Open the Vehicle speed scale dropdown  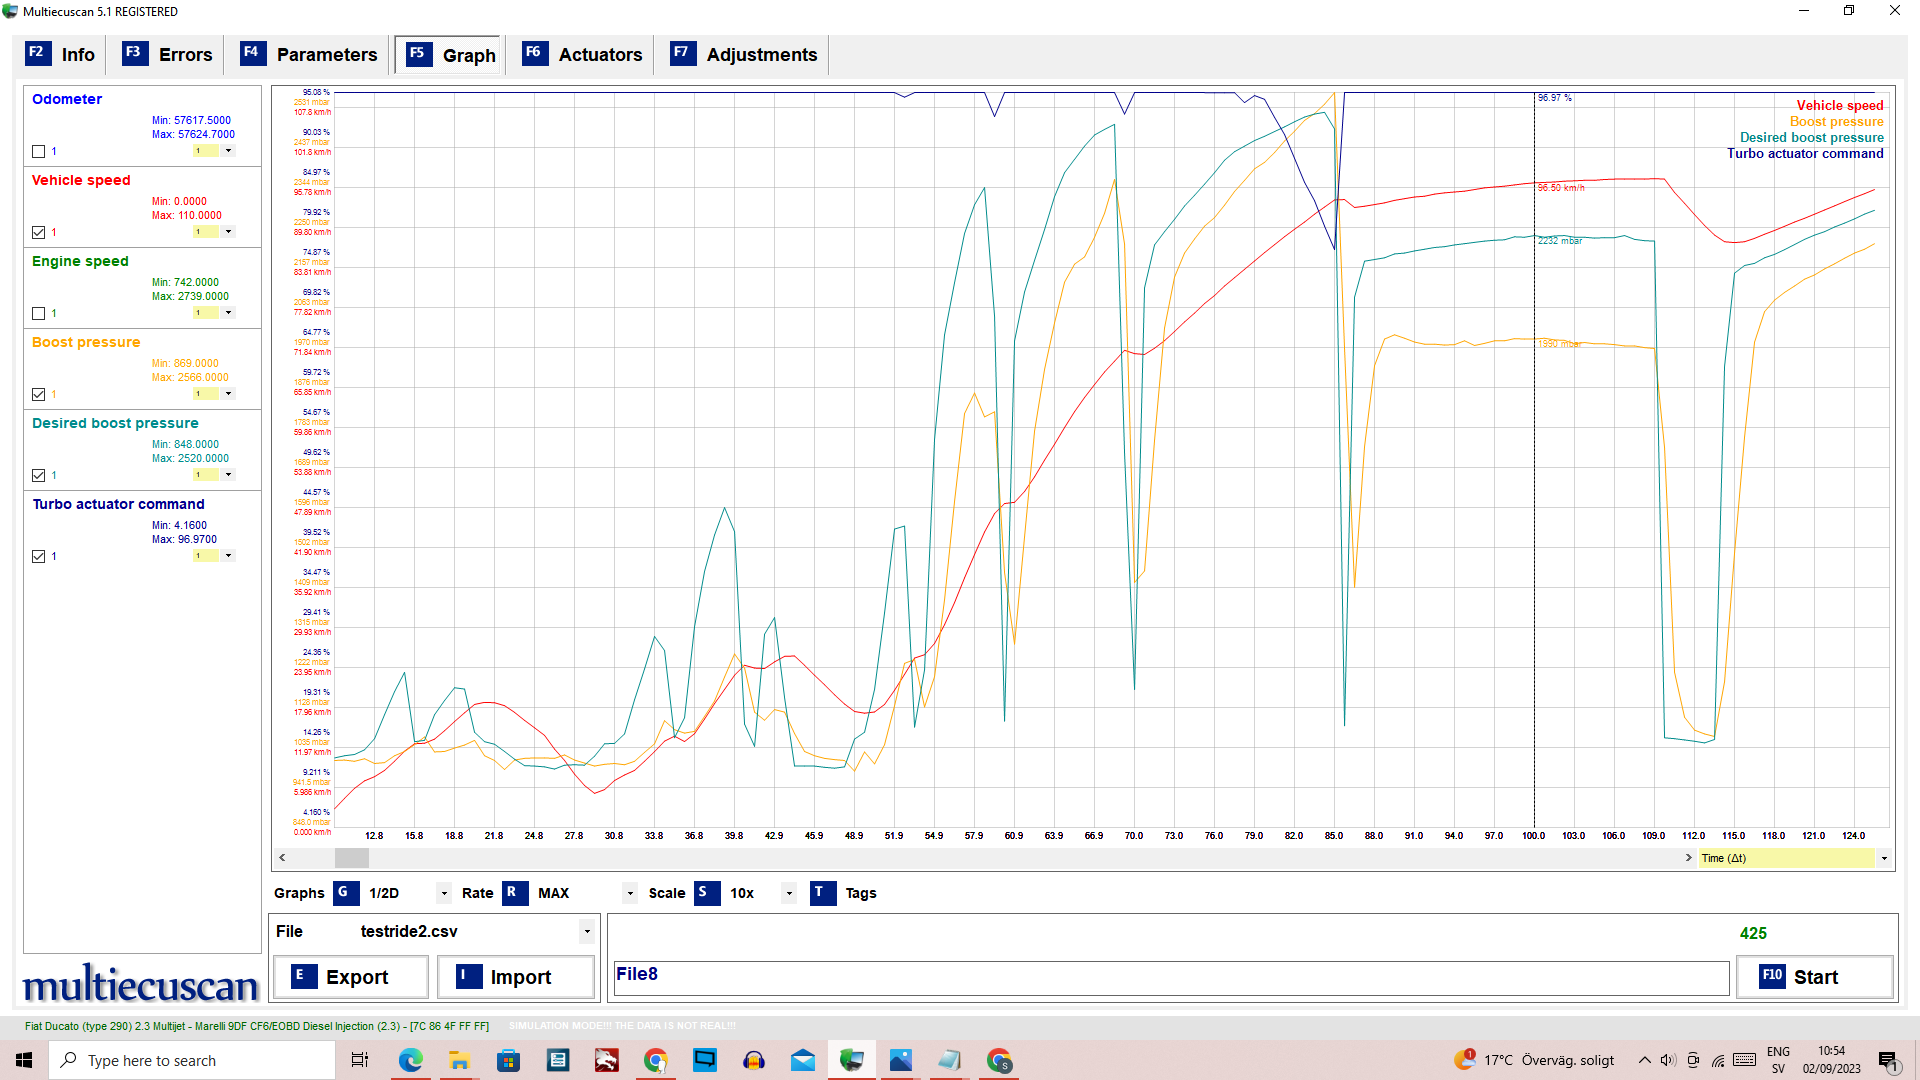point(228,232)
